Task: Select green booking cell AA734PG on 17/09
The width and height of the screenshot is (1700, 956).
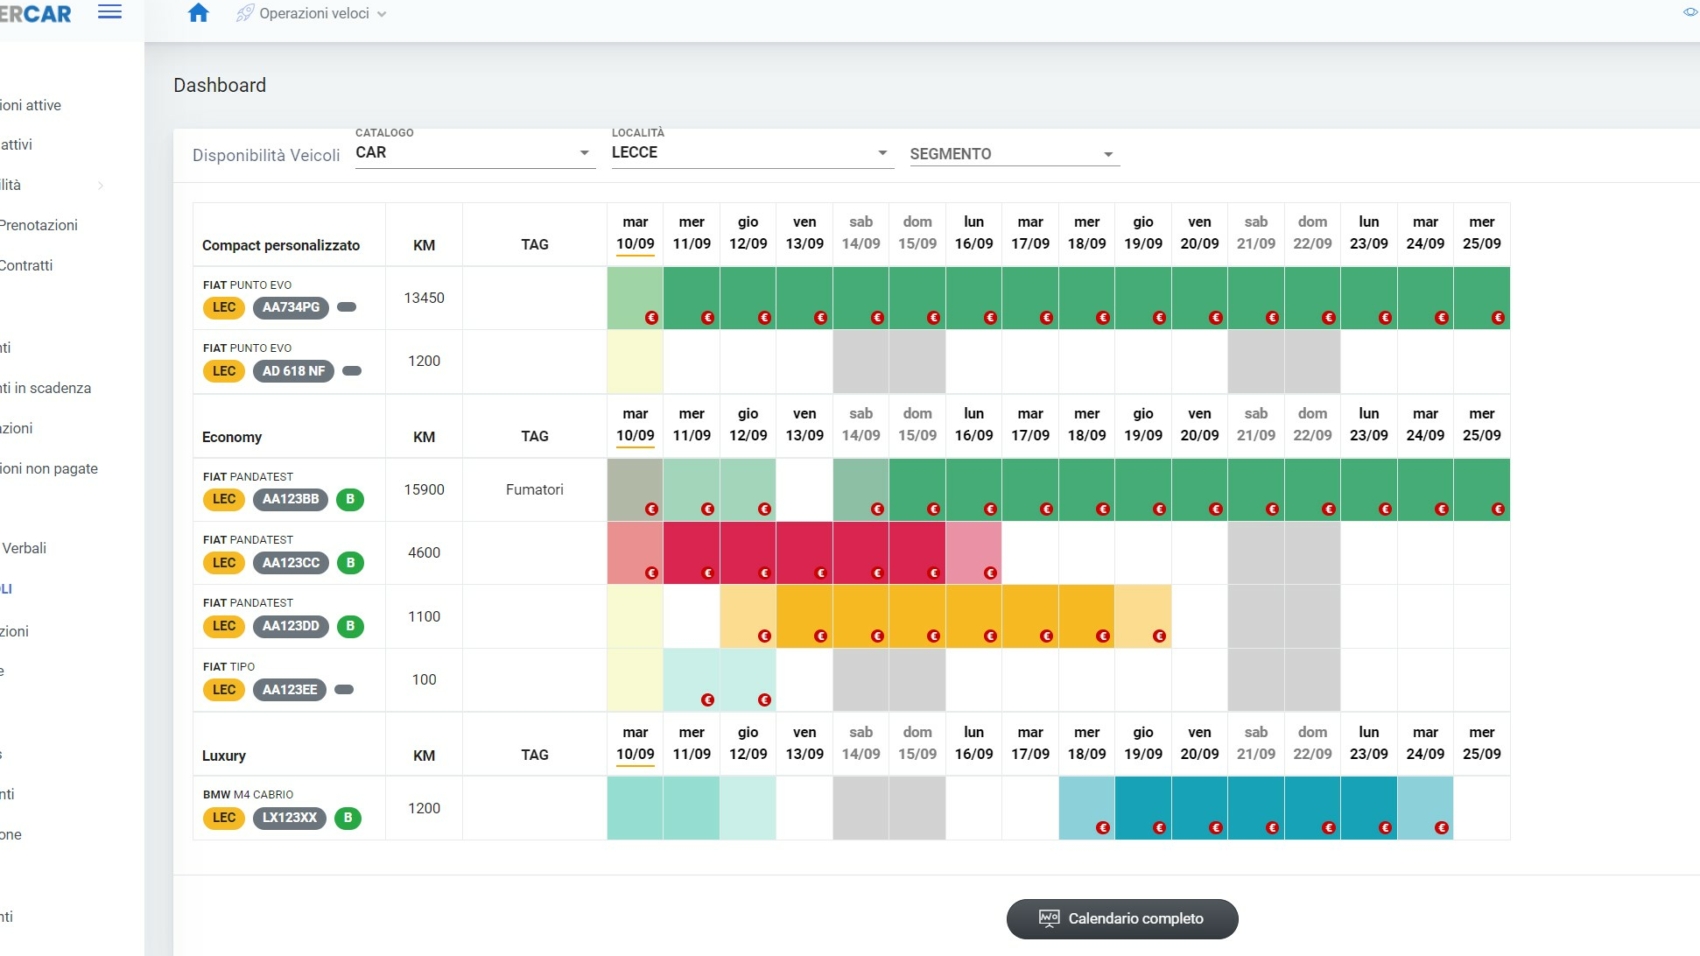Action: [x=1030, y=298]
